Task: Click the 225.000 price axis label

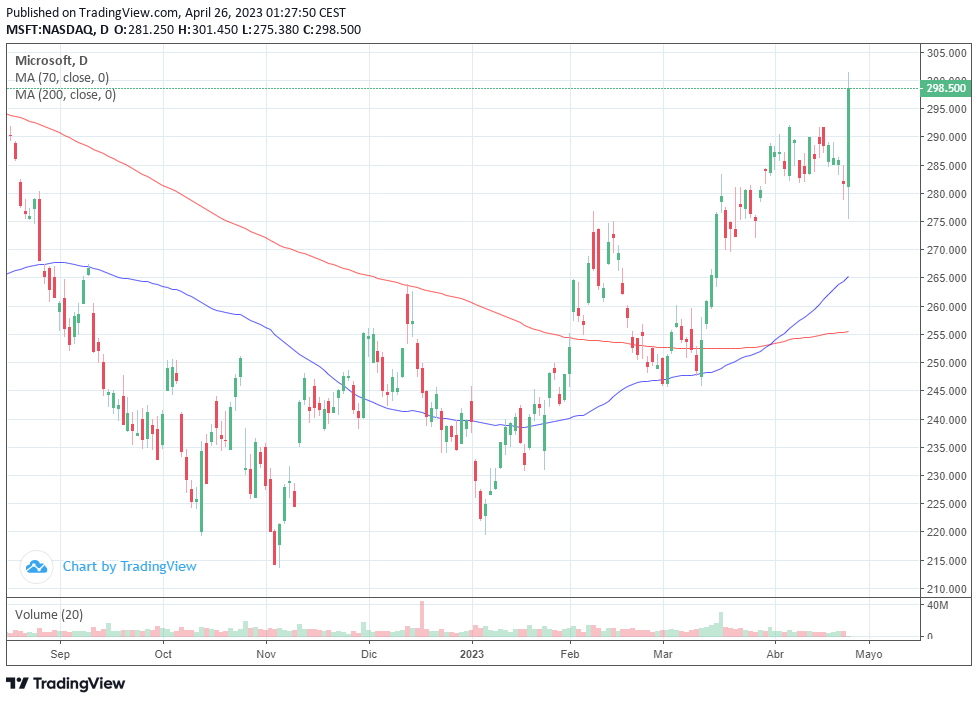Action: 946,504
